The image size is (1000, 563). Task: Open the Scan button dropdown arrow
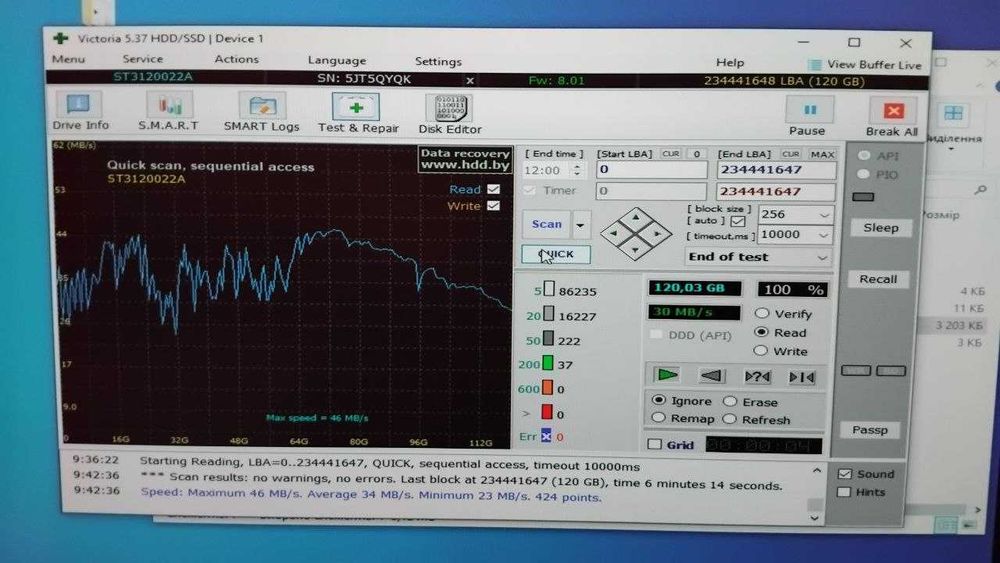tap(580, 225)
